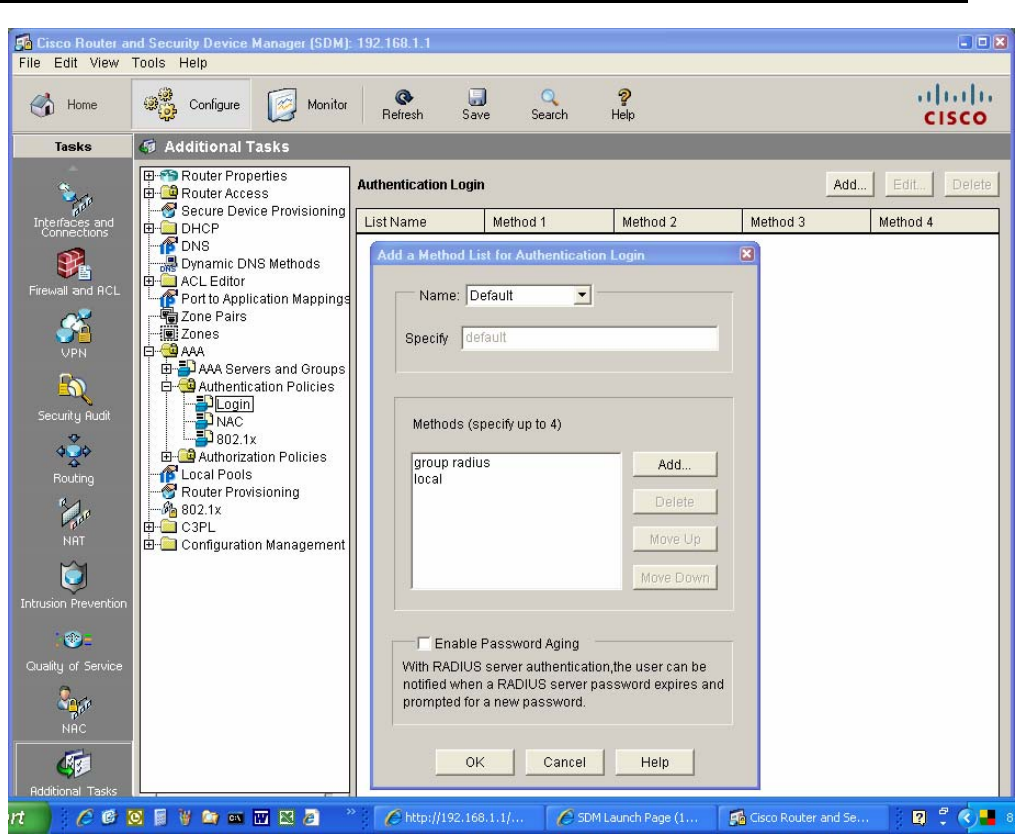Select 'group radius' in Methods list

[x=452, y=462]
